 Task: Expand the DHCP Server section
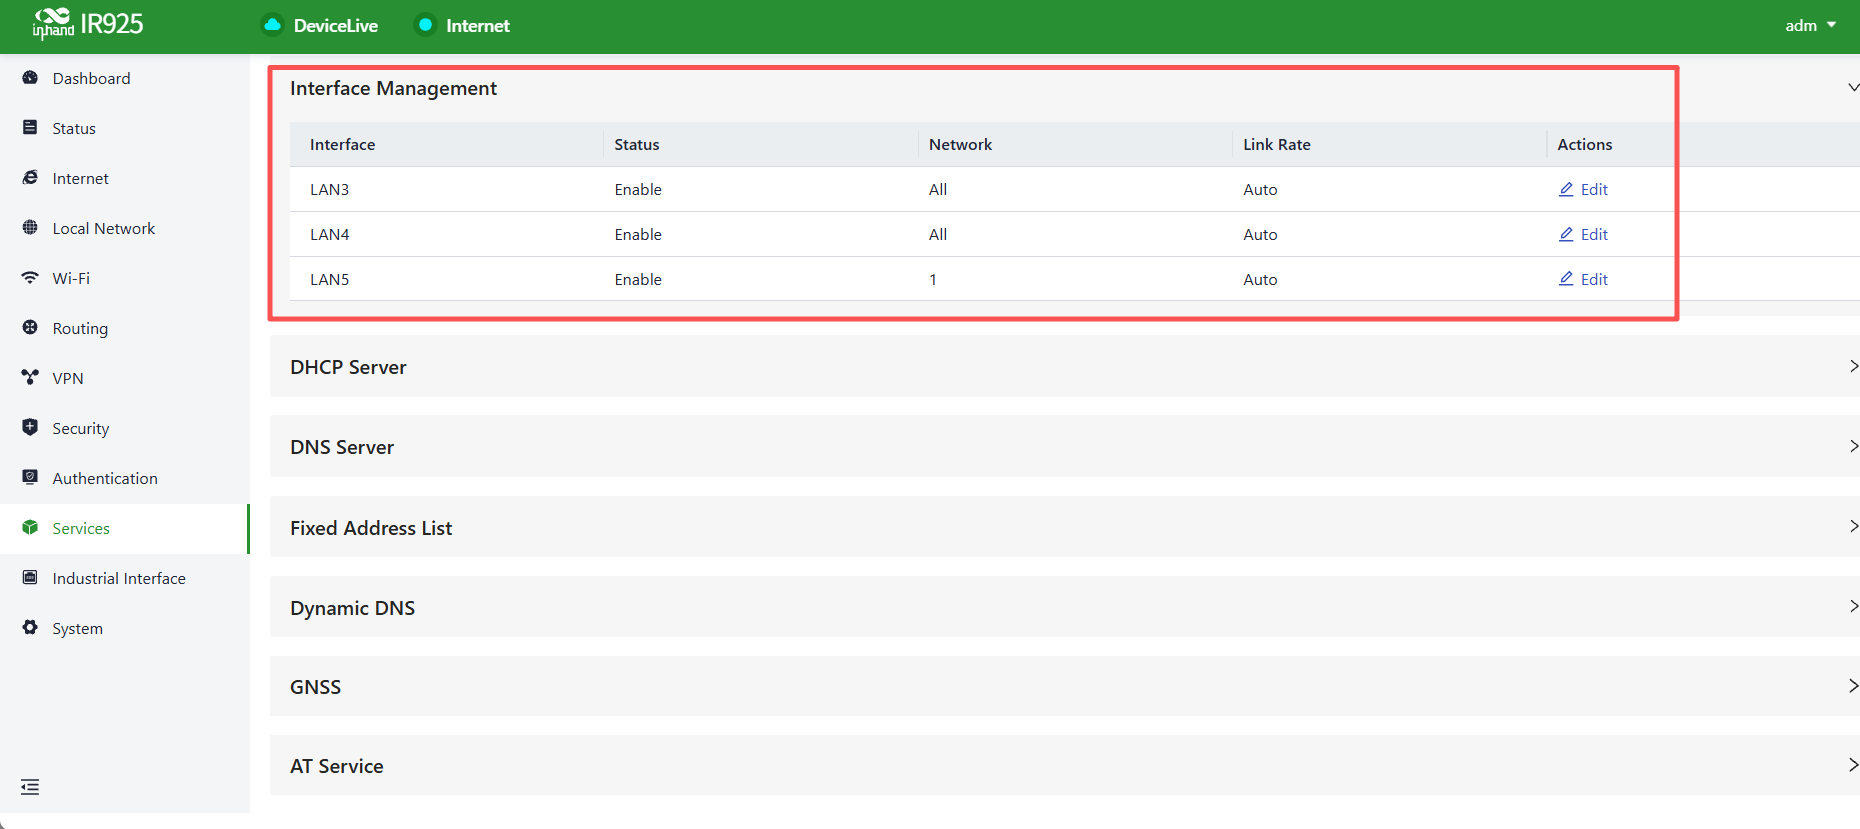coord(1853,367)
